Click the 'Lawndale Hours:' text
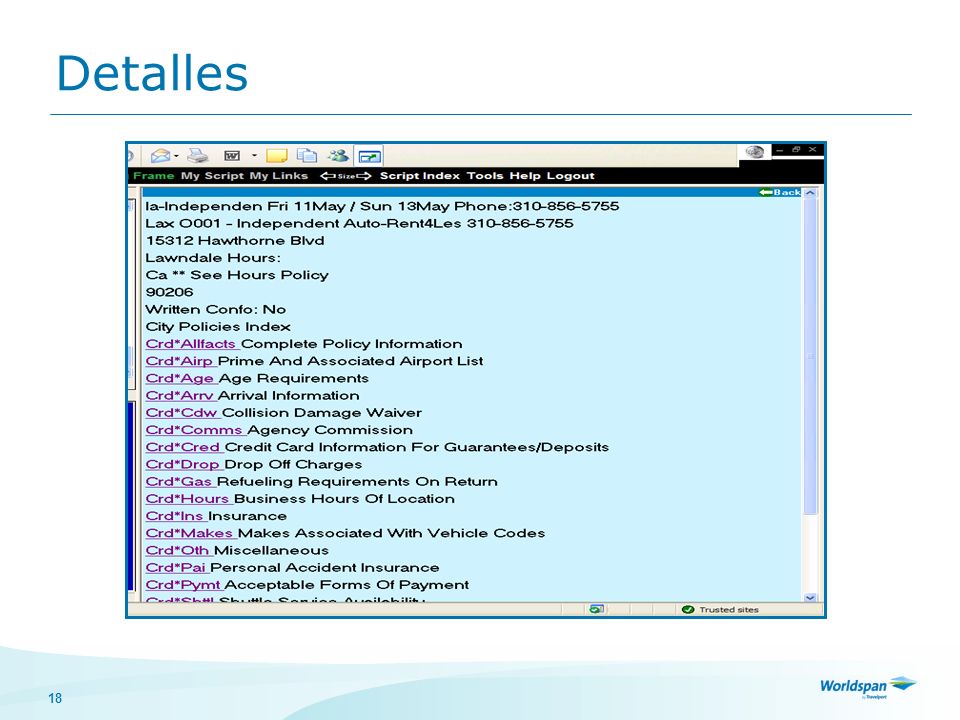 click(x=213, y=258)
